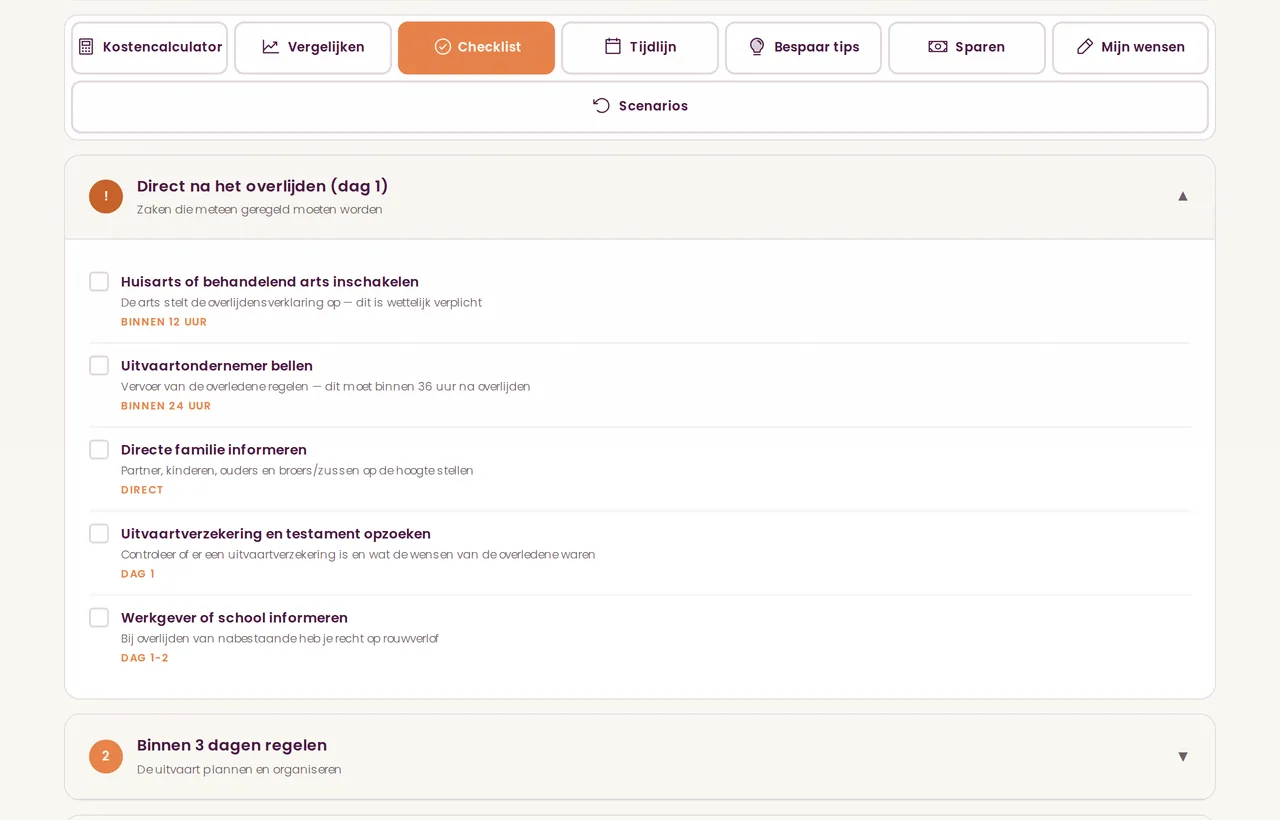The image size is (1280, 820).
Task: Click the circular arrow icon on Scenarios
Action: click(601, 106)
